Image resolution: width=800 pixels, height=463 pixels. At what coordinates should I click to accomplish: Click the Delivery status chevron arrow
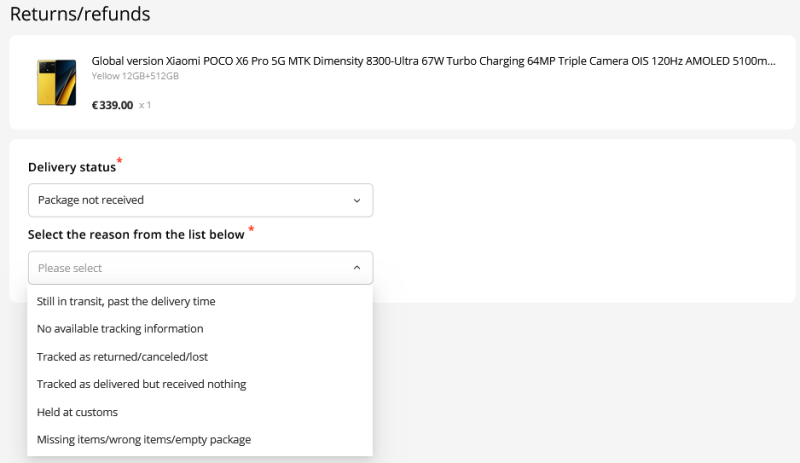click(357, 201)
